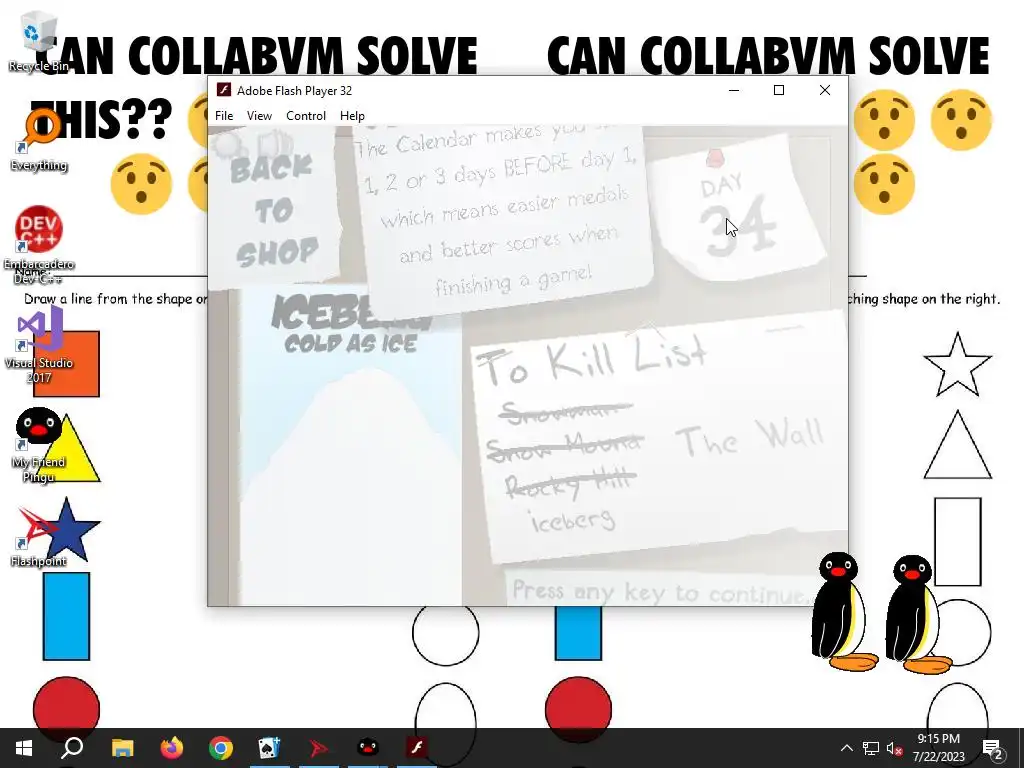The width and height of the screenshot is (1024, 768).
Task: Select the Embarcadero Dev-C++ desktop icon
Action: pos(39,246)
